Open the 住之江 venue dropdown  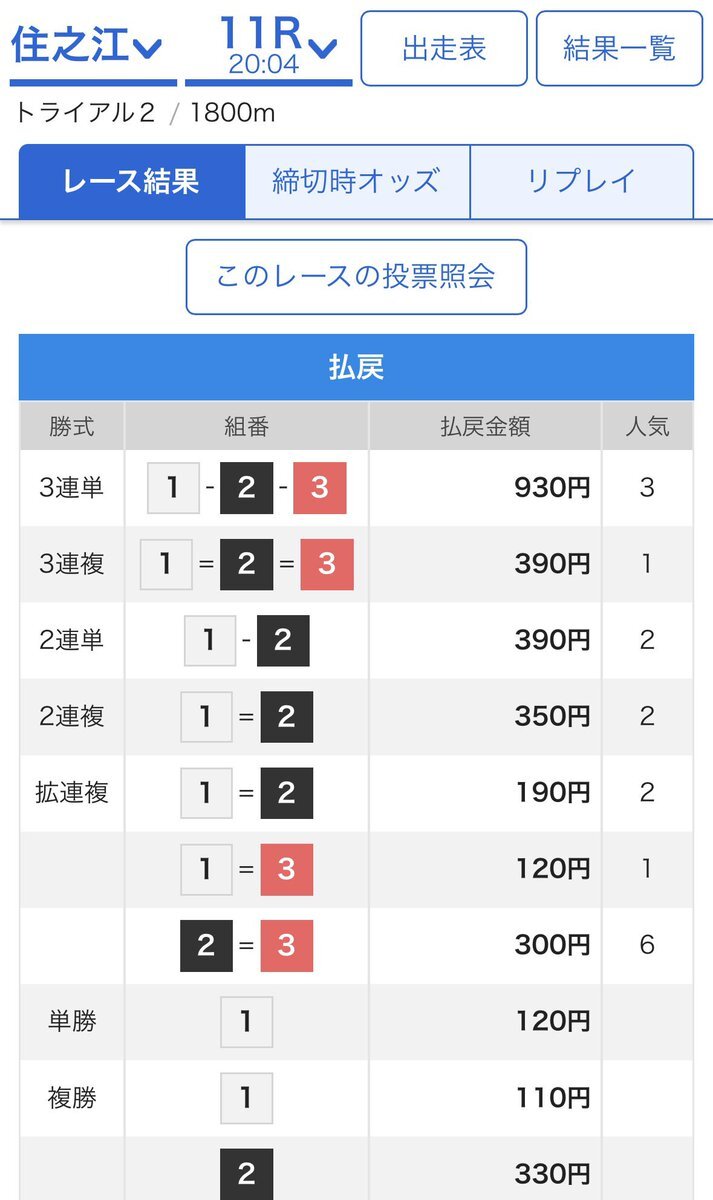[88, 47]
